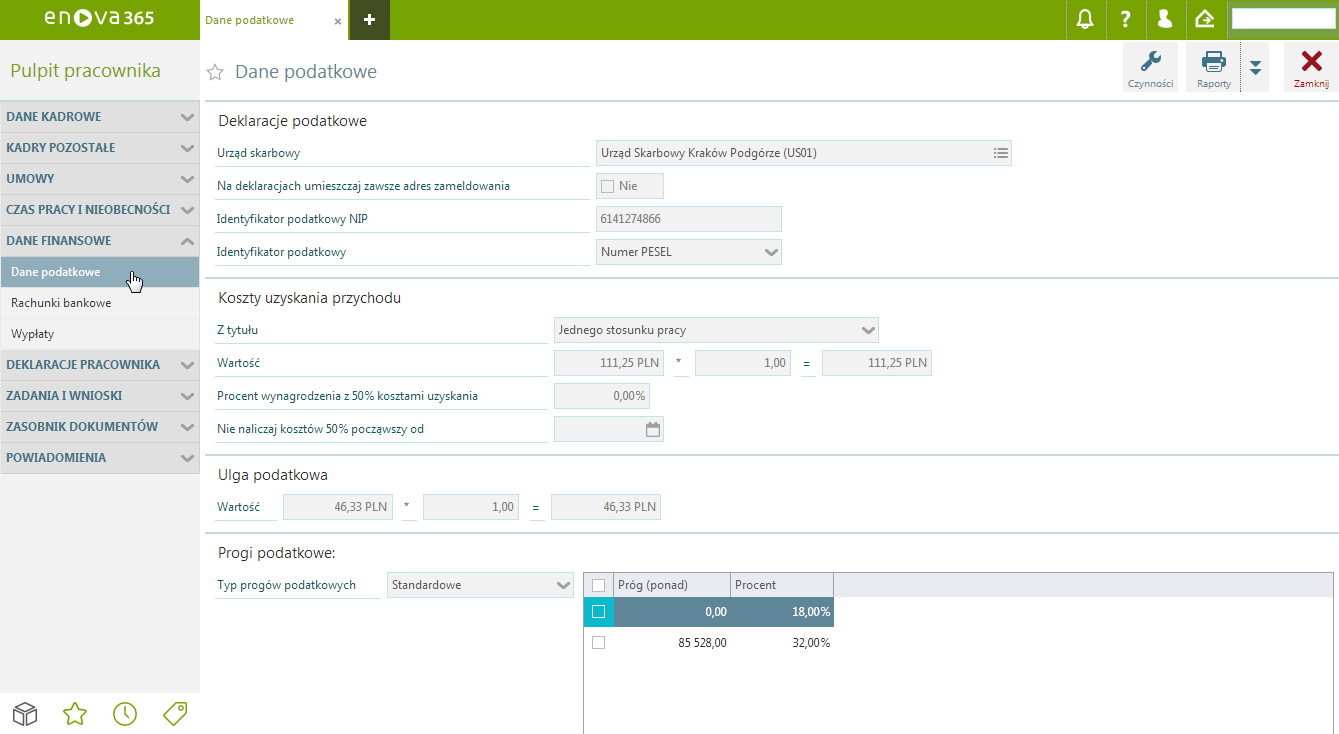
Task: Expand CZAS PRACY I NIEOBECNOŚCI section
Action: coord(100,210)
